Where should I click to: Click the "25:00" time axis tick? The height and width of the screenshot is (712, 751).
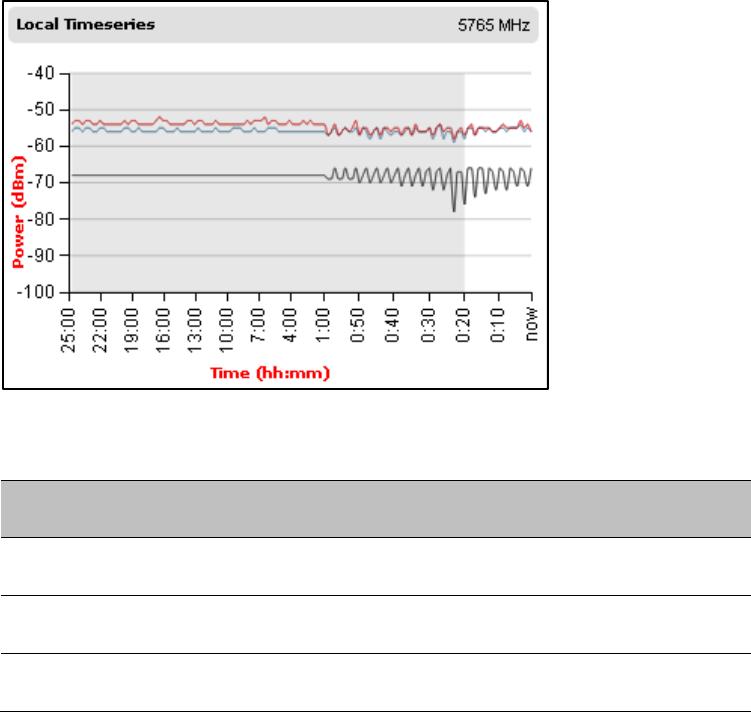[68, 330]
